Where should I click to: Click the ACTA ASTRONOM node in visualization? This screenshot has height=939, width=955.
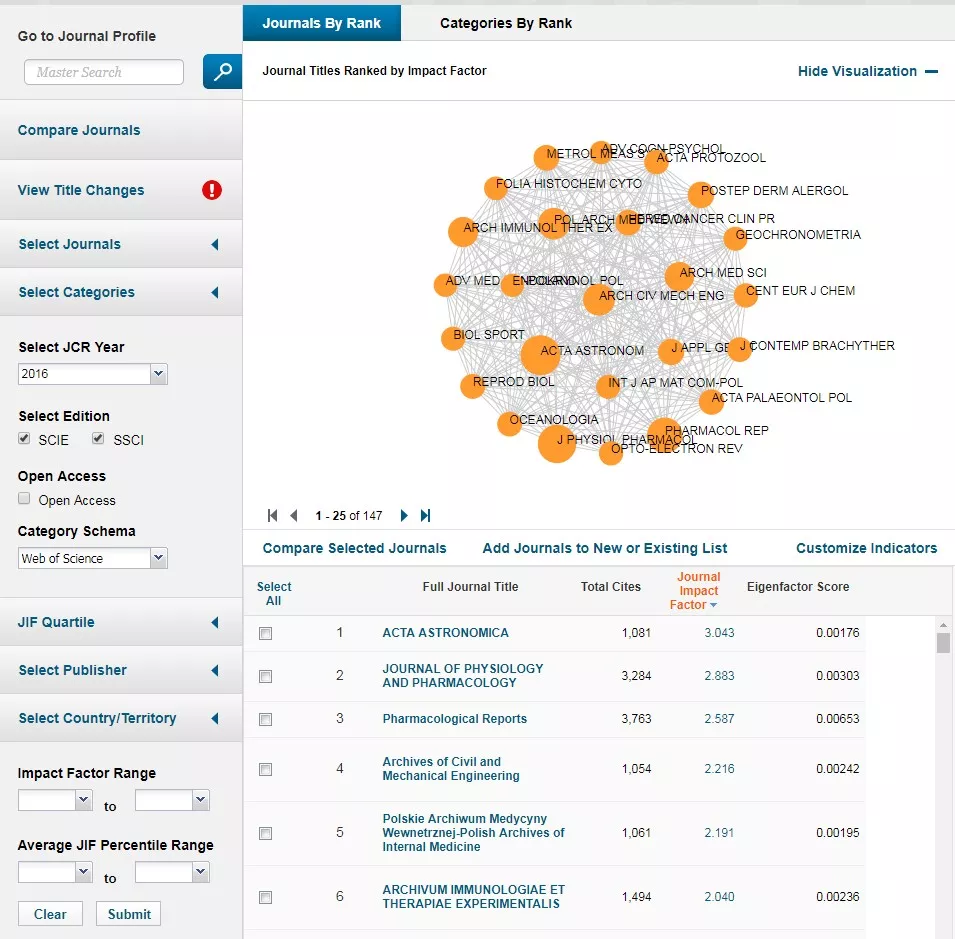pos(540,354)
